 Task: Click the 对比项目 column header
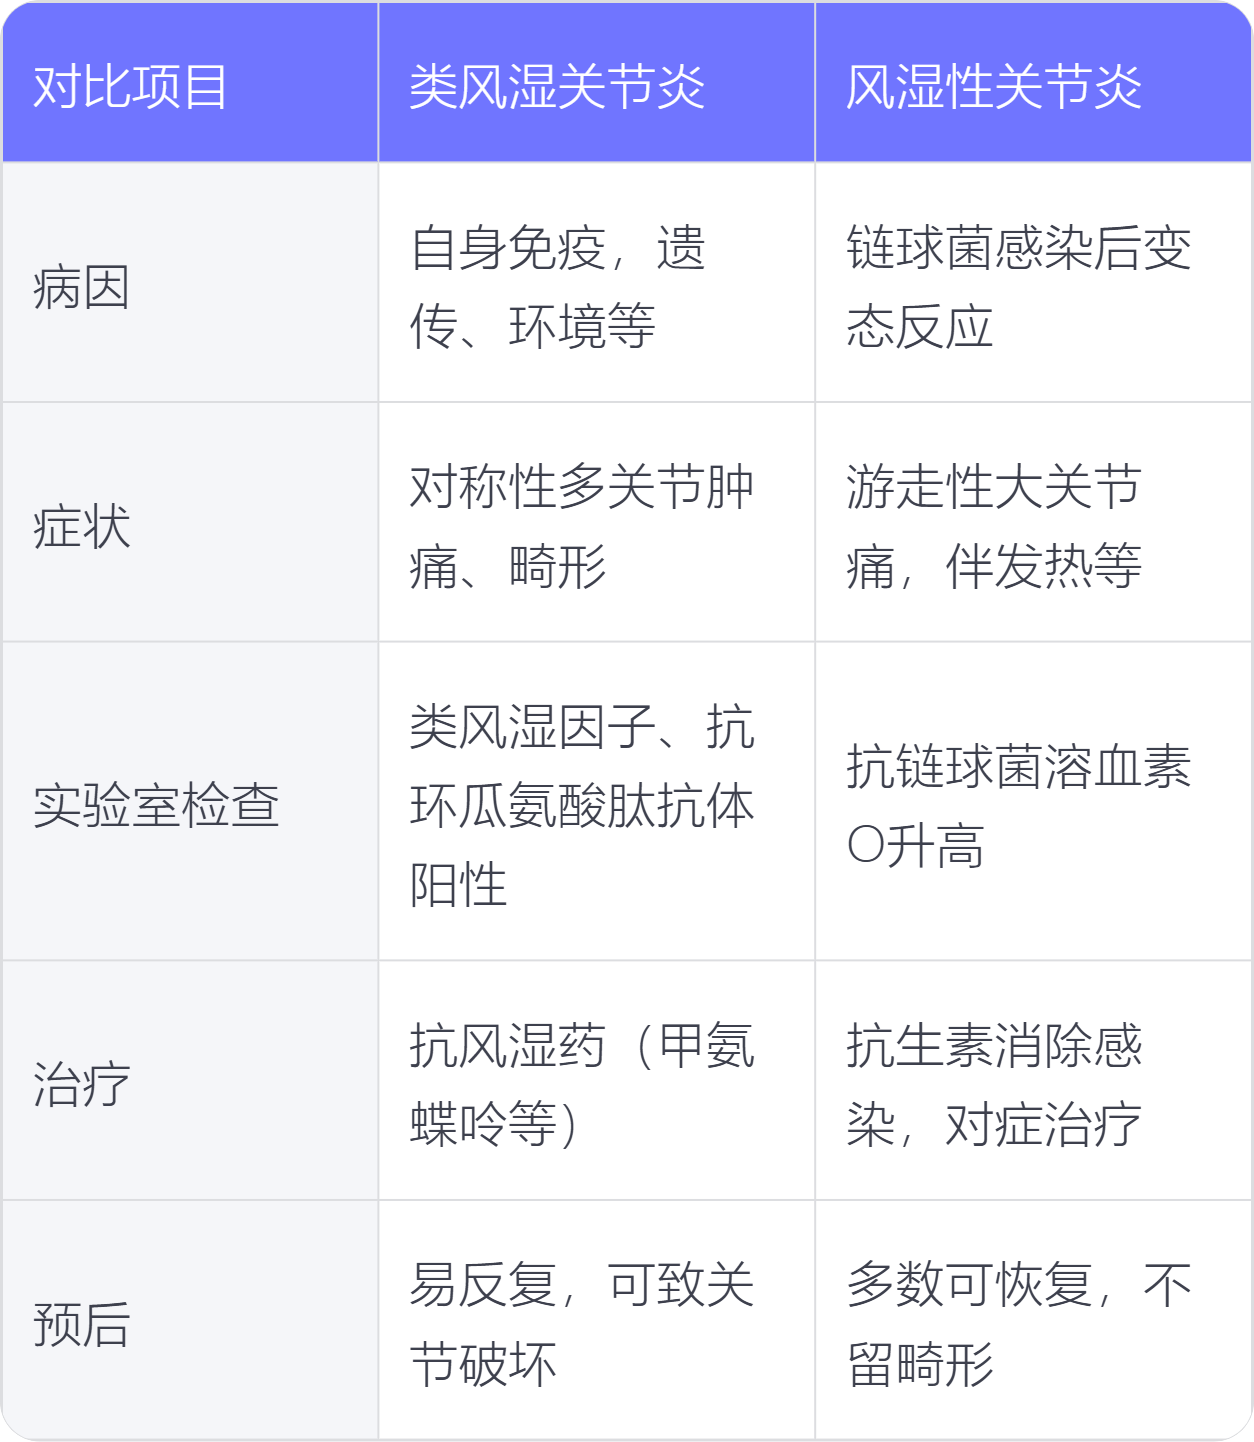[x=130, y=87]
